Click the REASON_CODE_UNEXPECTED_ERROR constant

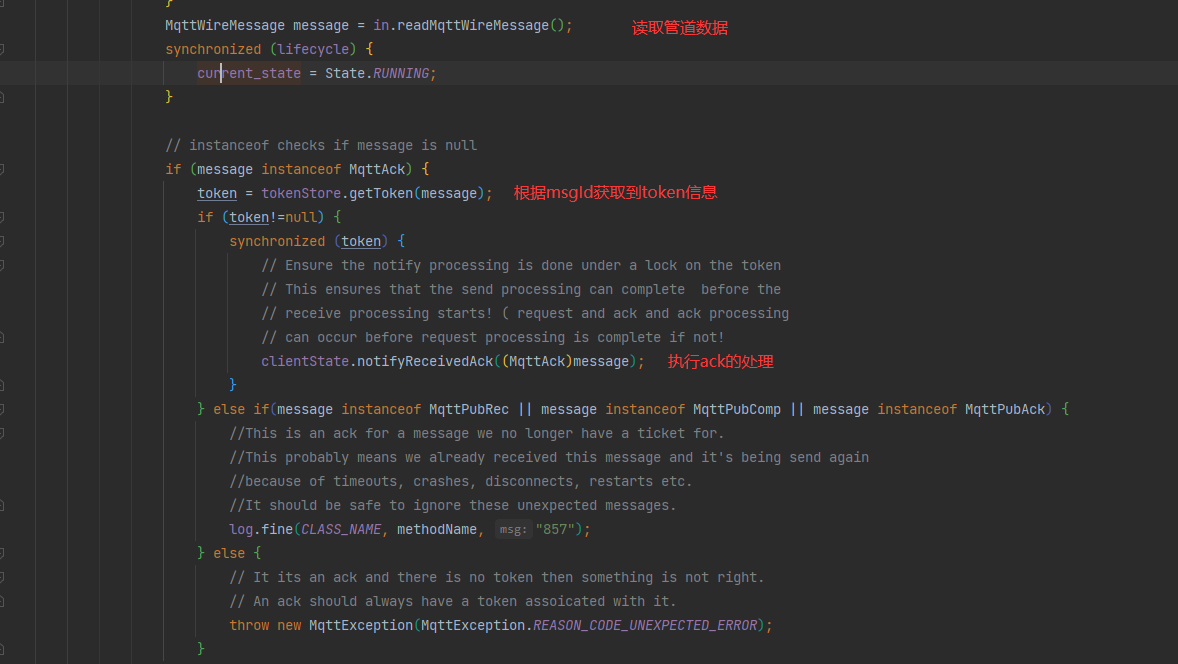tap(645, 626)
